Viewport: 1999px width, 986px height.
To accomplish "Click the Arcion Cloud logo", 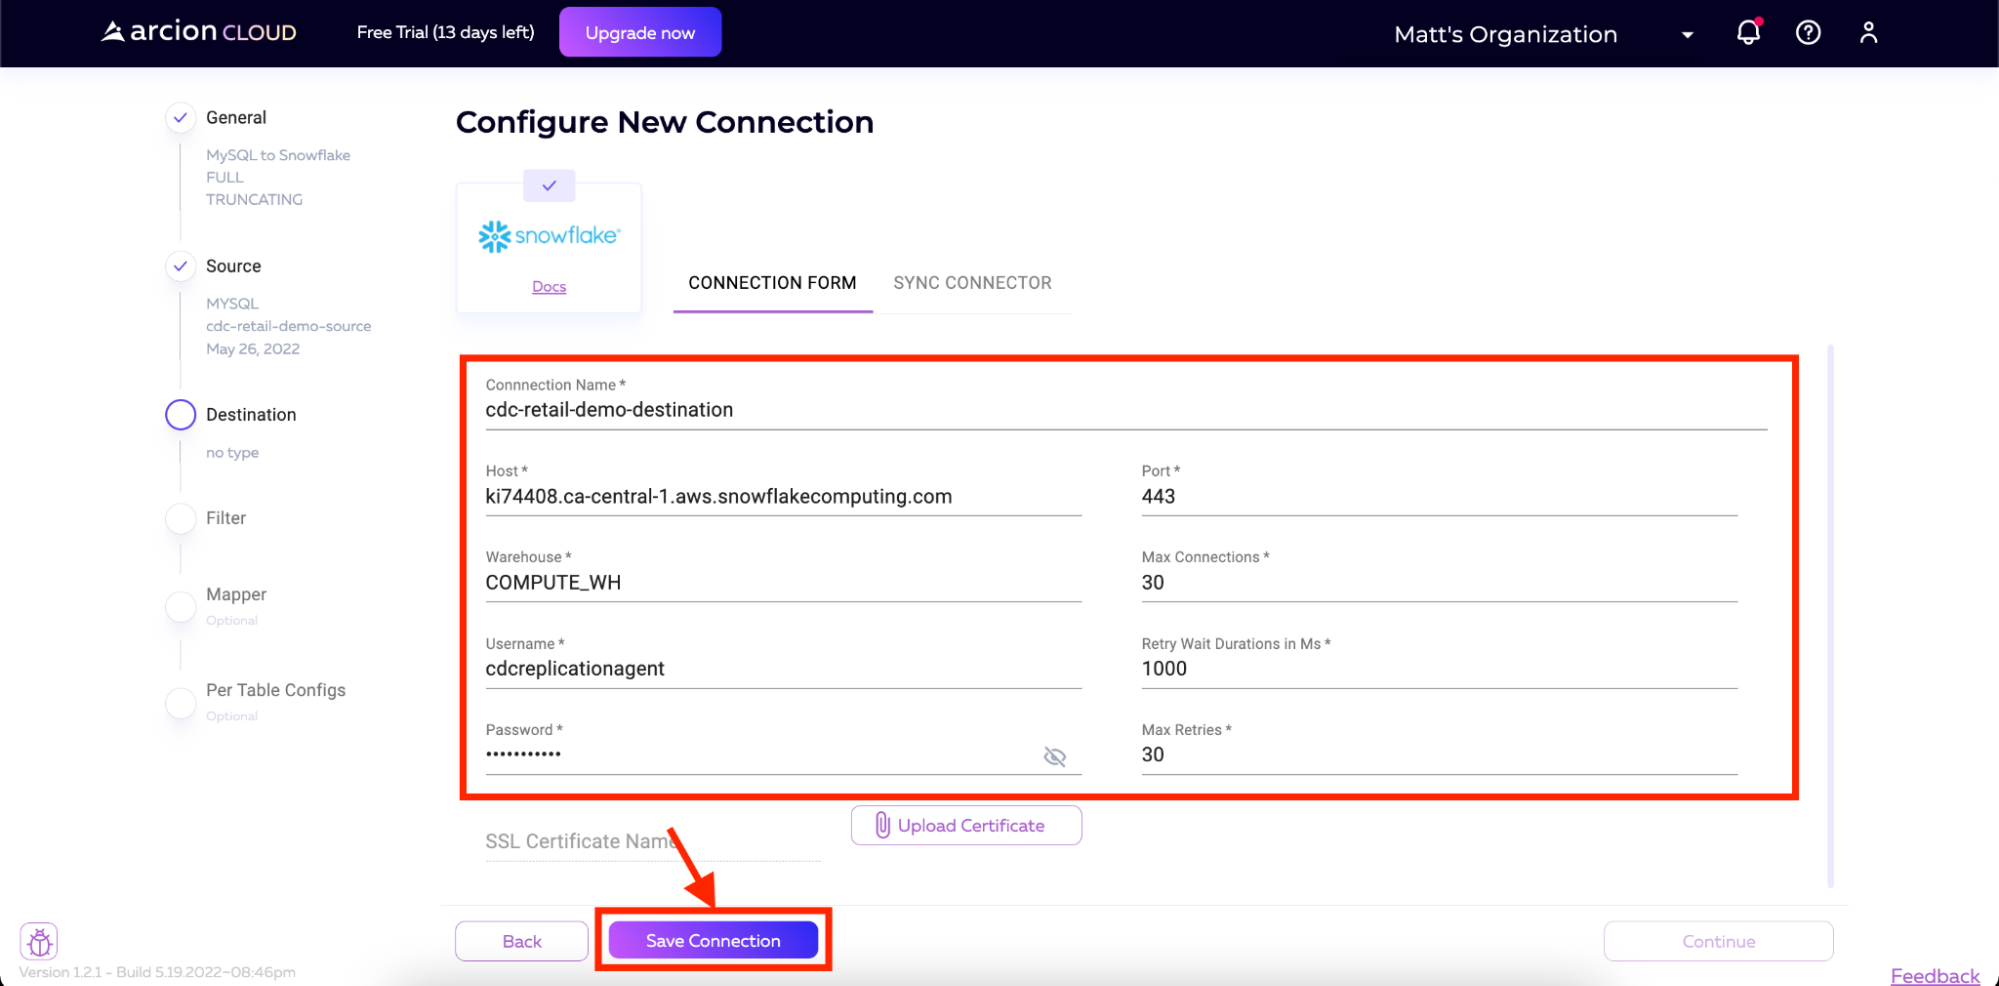I will pyautogui.click(x=199, y=32).
